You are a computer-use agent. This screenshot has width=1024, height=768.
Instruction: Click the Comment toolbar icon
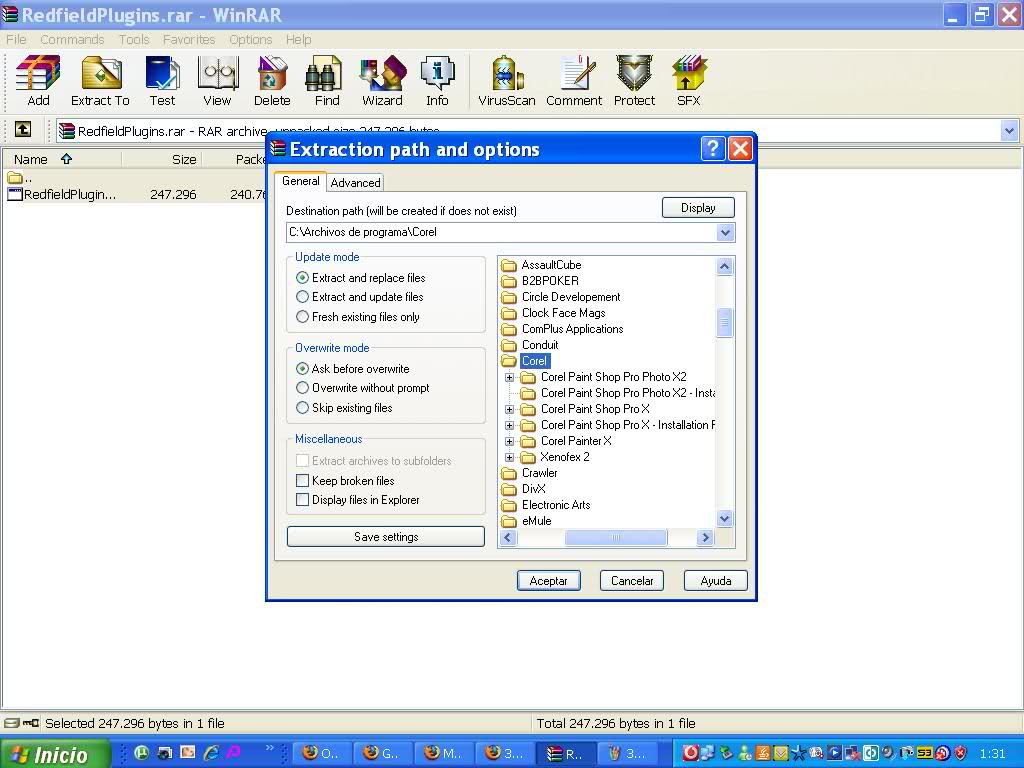click(574, 81)
